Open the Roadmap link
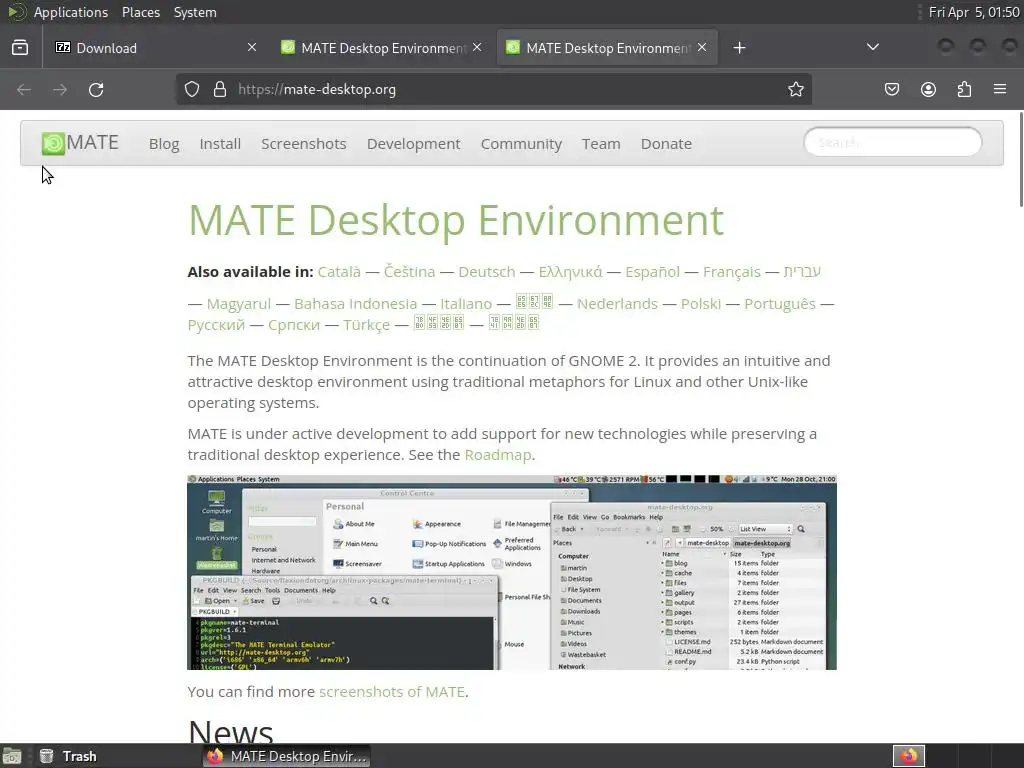This screenshot has width=1024, height=768. point(498,455)
